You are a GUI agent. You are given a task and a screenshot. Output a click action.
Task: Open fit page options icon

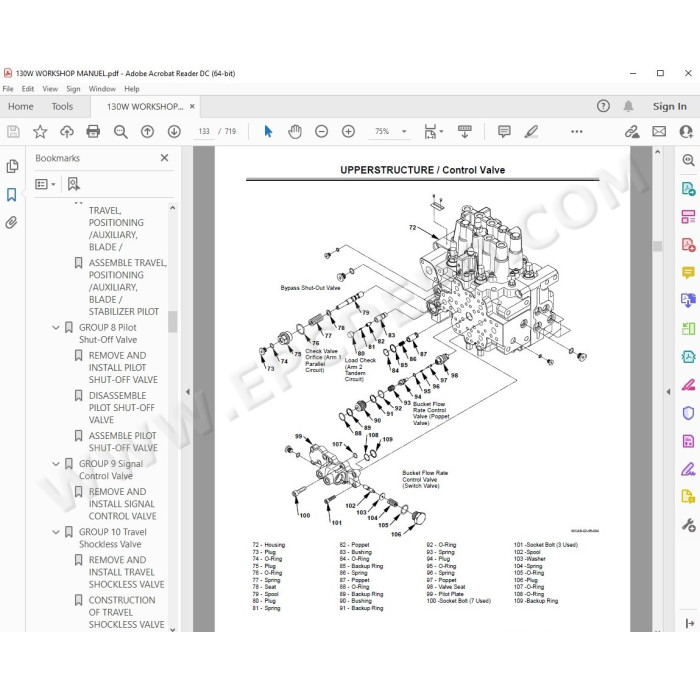(433, 131)
